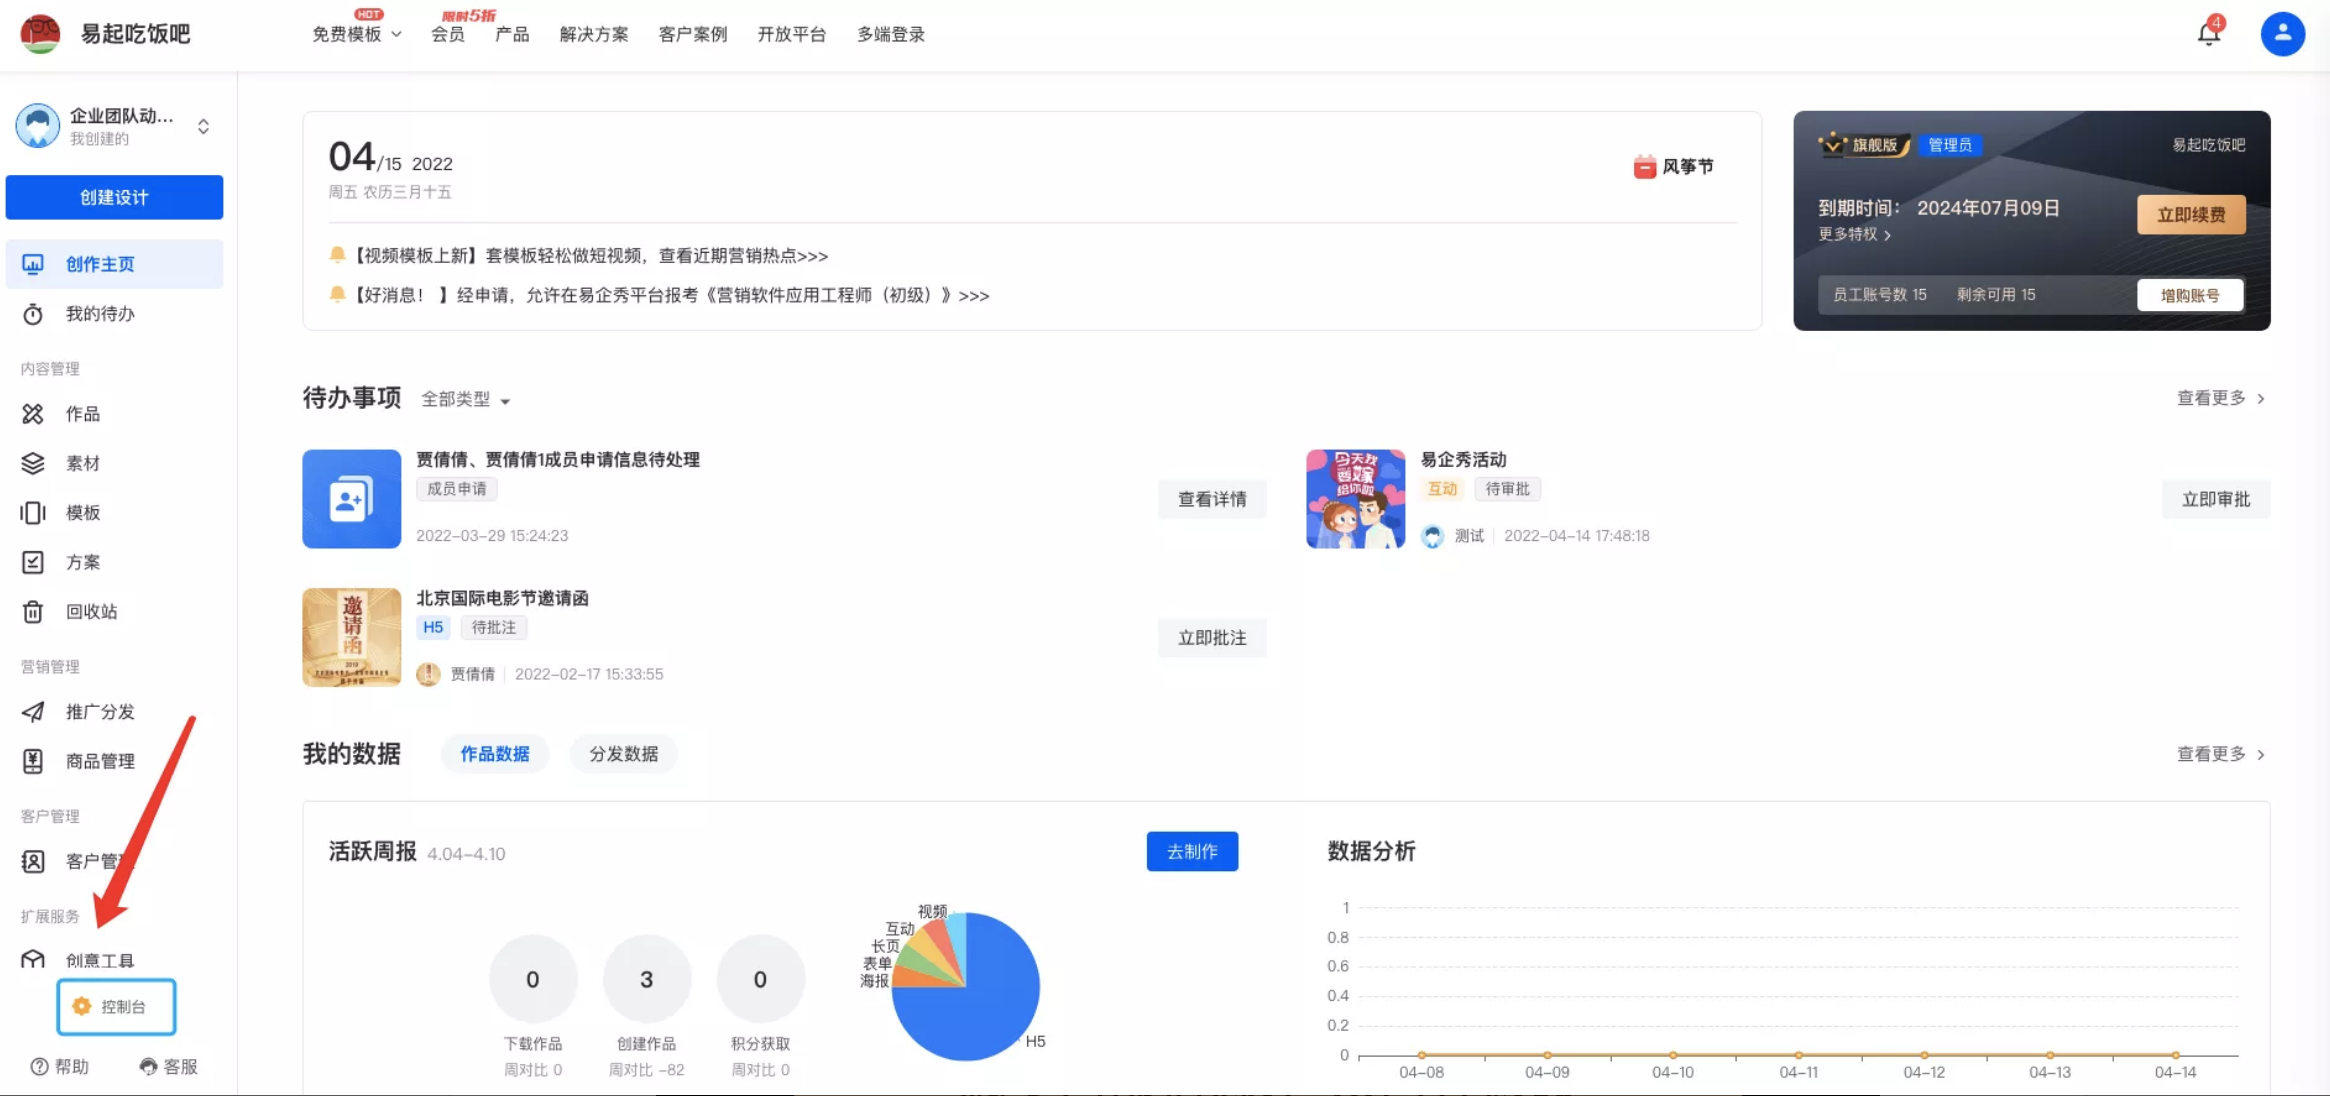Click 立即批注 for the film festival invitation
2330x1096 pixels.
click(1212, 638)
